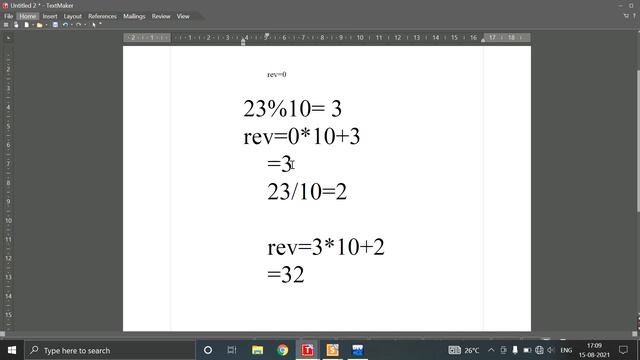Image resolution: width=640 pixels, height=360 pixels.
Task: Click the help question mark icon at top right
Action: pyautogui.click(x=635, y=16)
